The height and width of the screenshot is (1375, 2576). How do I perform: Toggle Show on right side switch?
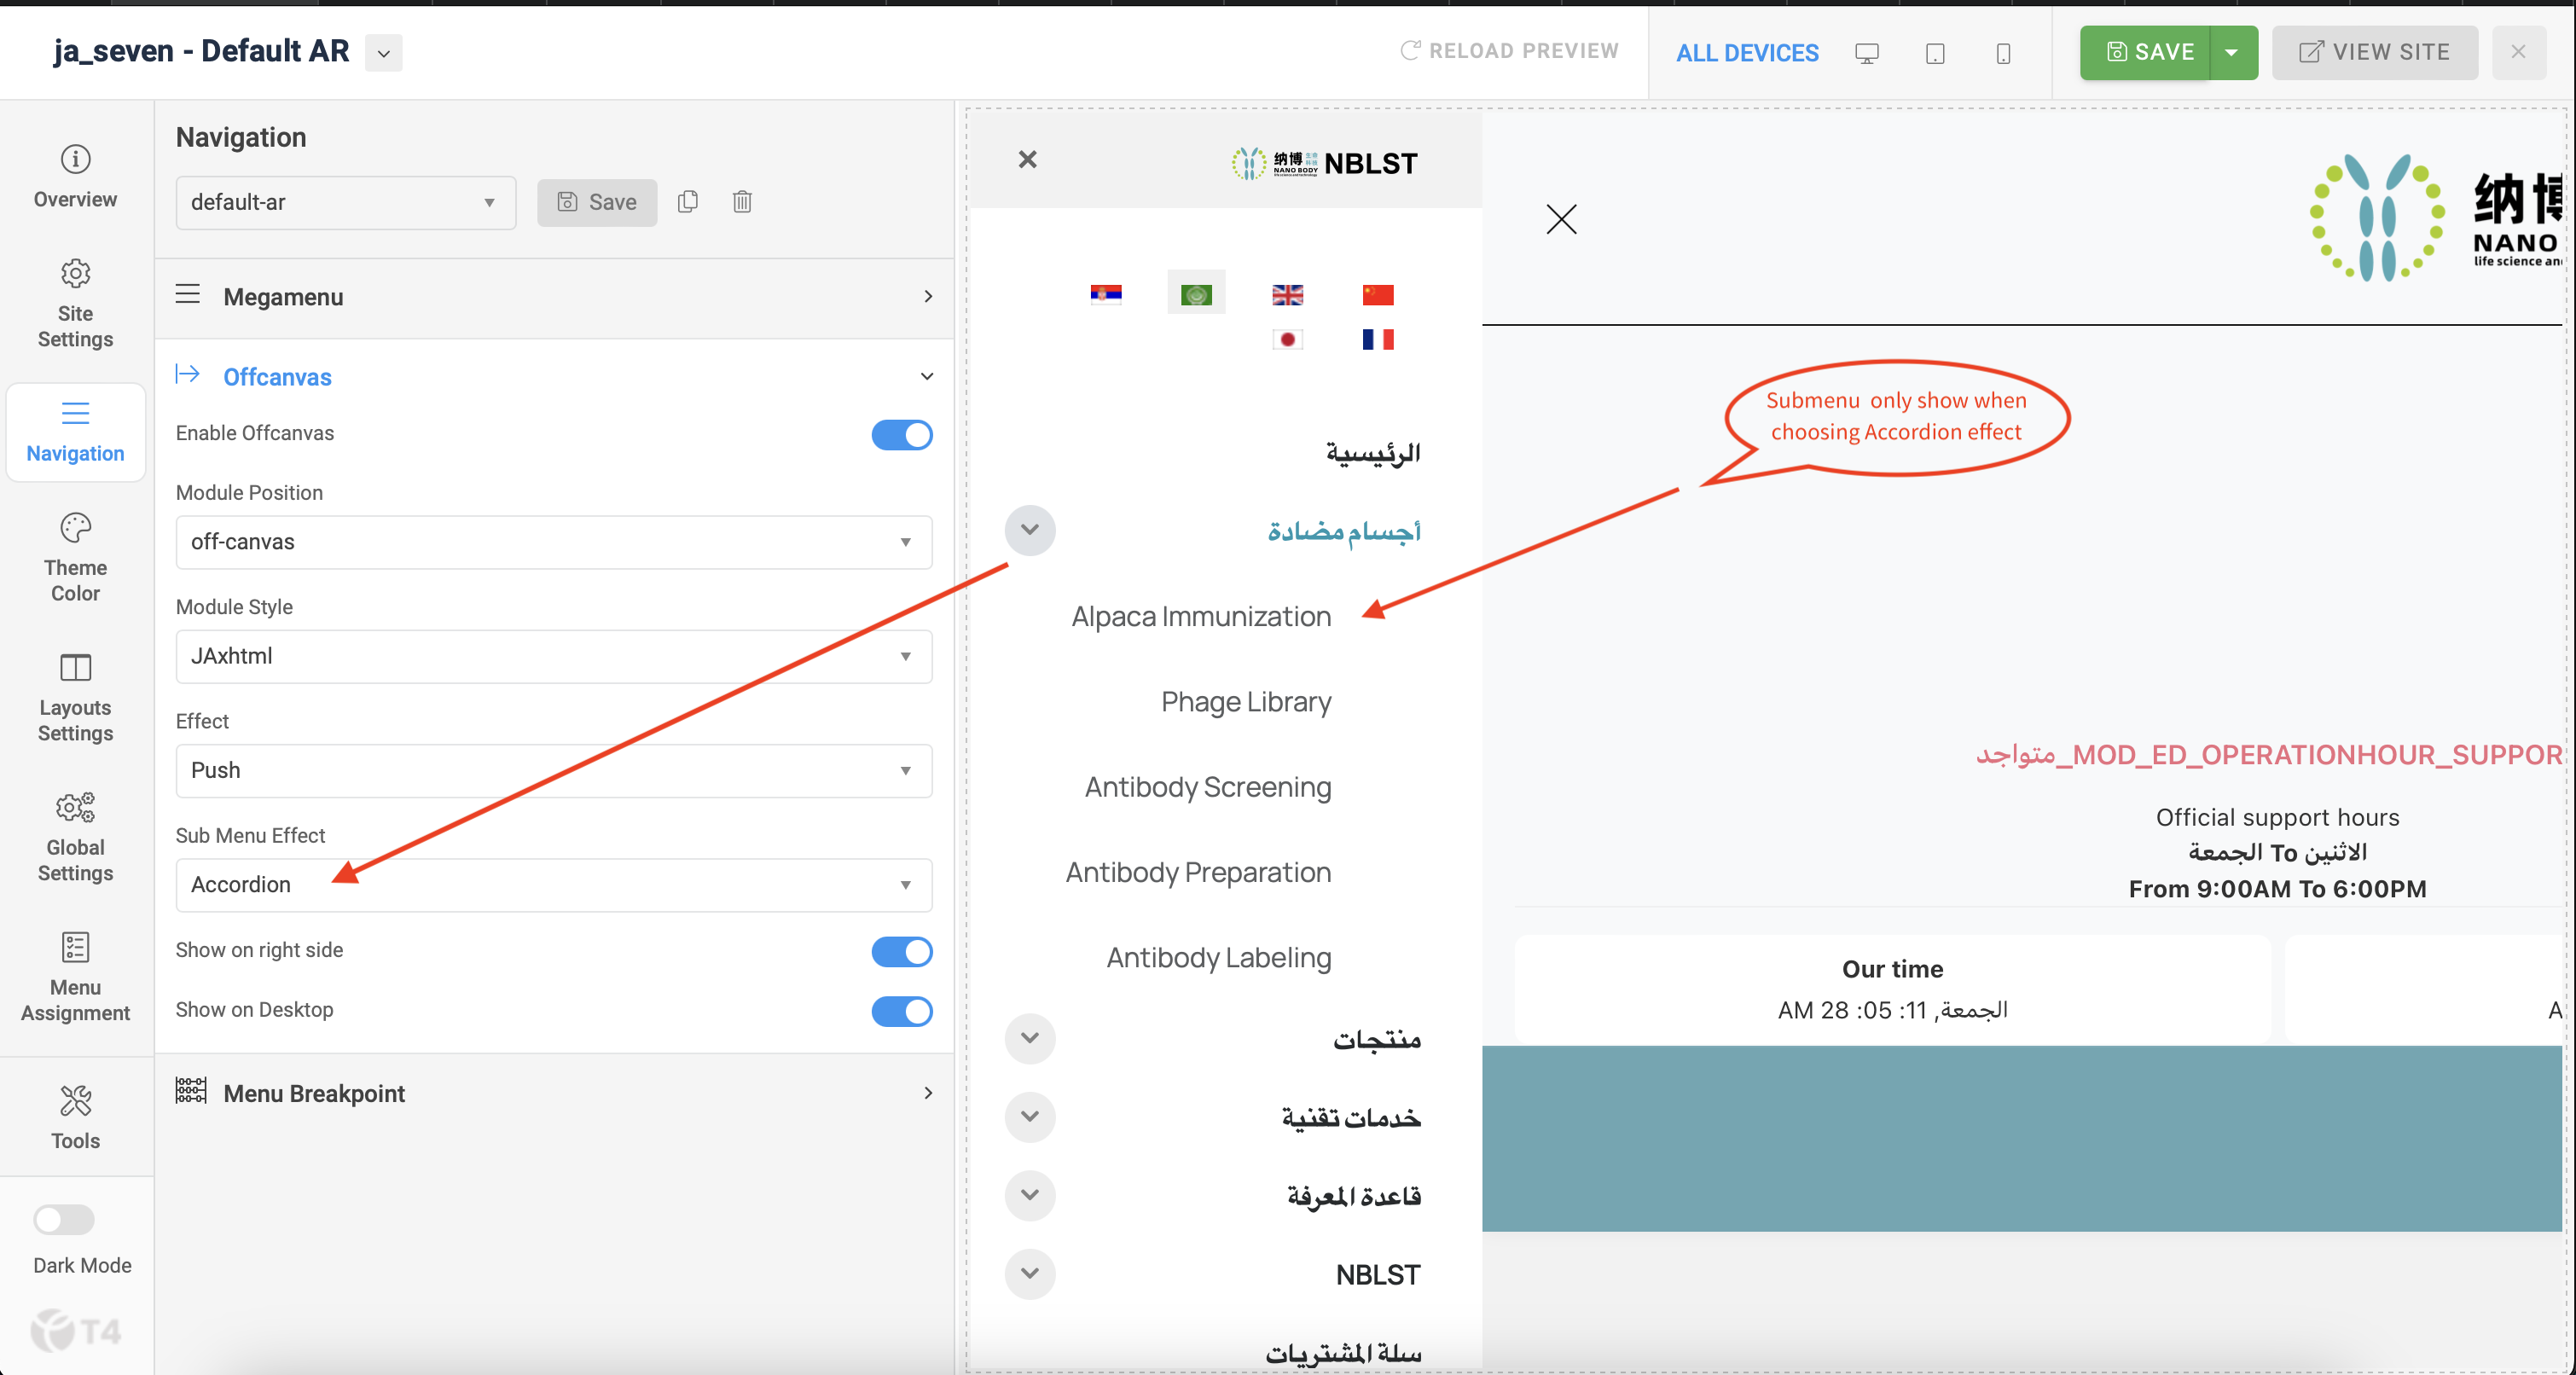pyautogui.click(x=901, y=951)
